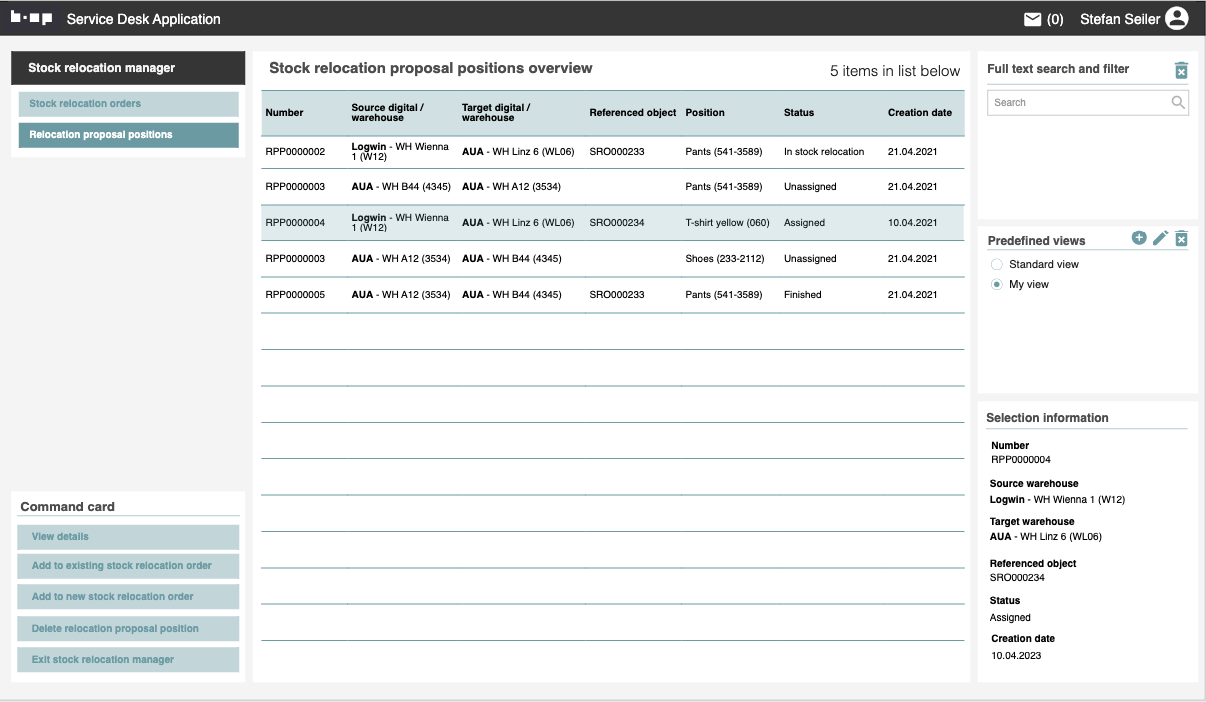Add a new predefined view plus icon

point(1139,238)
